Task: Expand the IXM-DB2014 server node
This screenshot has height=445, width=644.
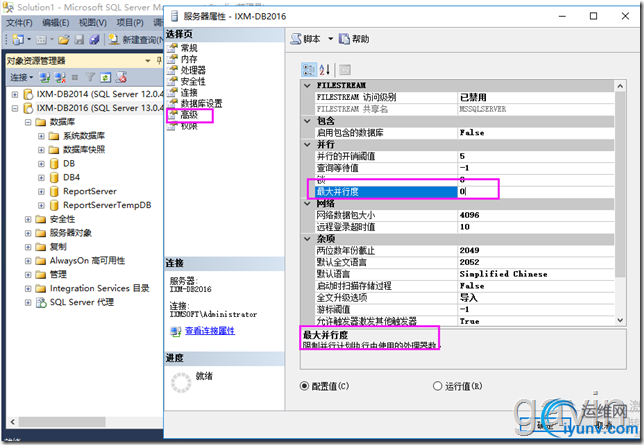Action: (x=15, y=95)
